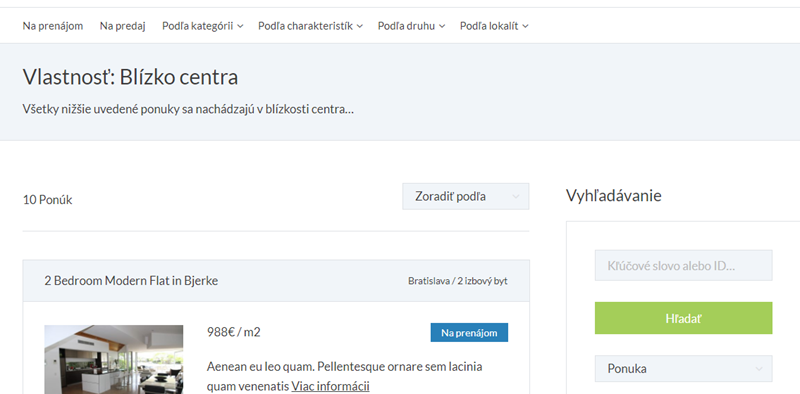Click the 988€ / m2 price text
This screenshot has height=394, width=800.
click(x=234, y=332)
